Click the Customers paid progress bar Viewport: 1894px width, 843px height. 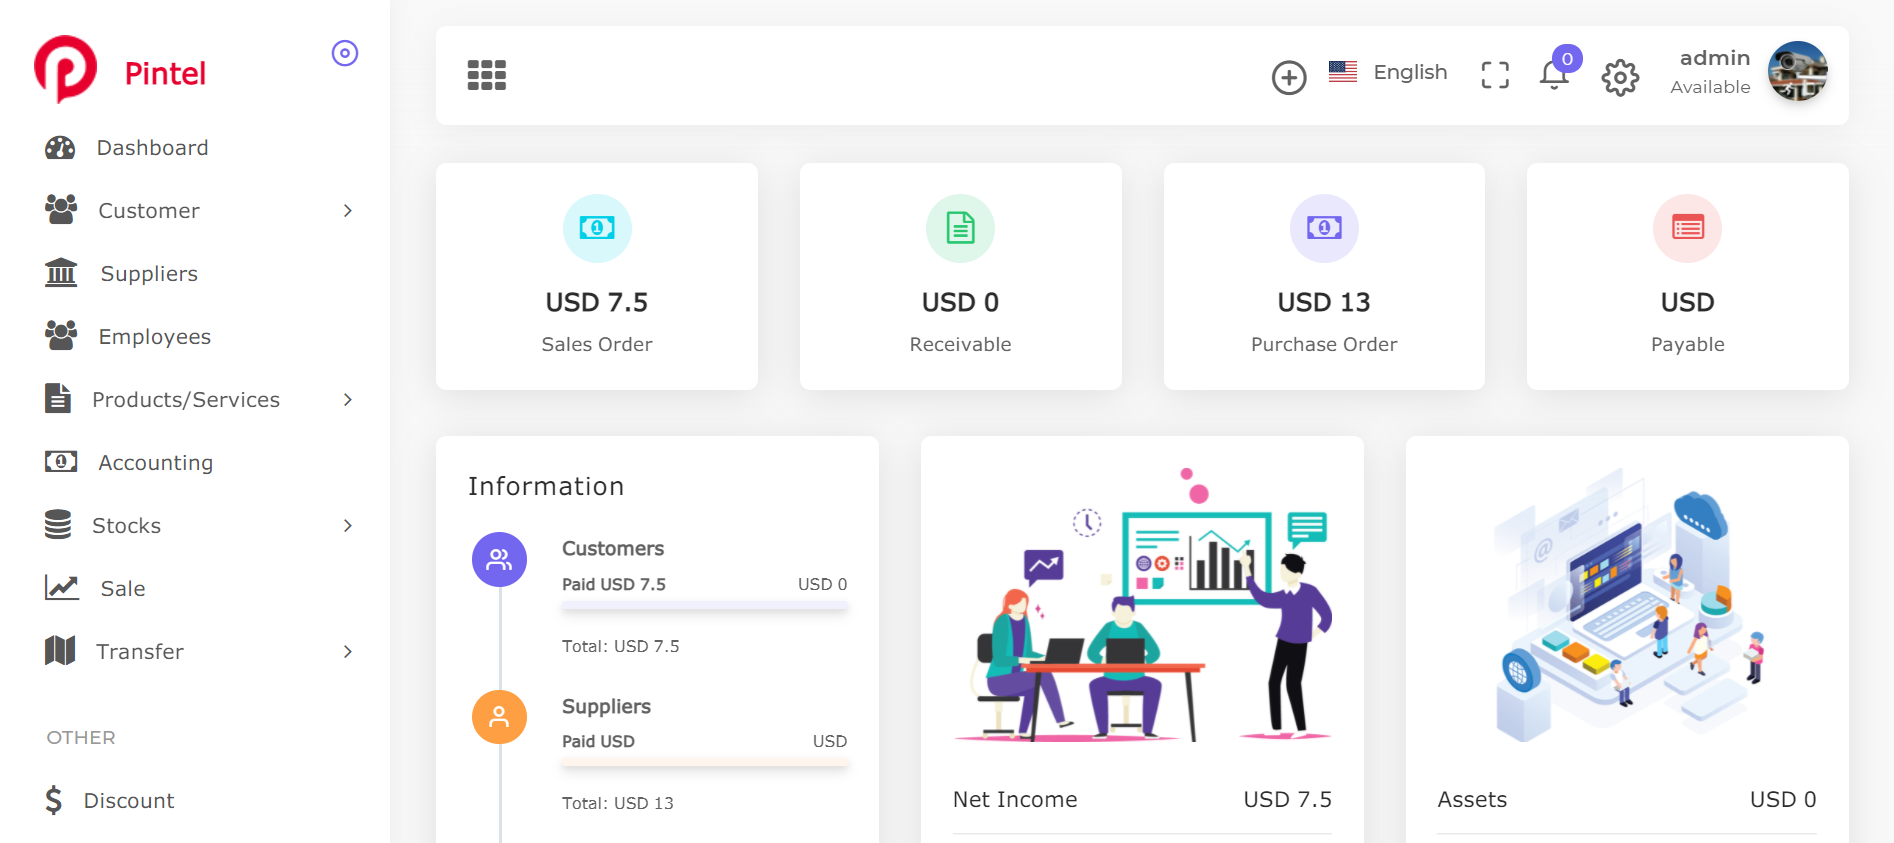click(704, 606)
